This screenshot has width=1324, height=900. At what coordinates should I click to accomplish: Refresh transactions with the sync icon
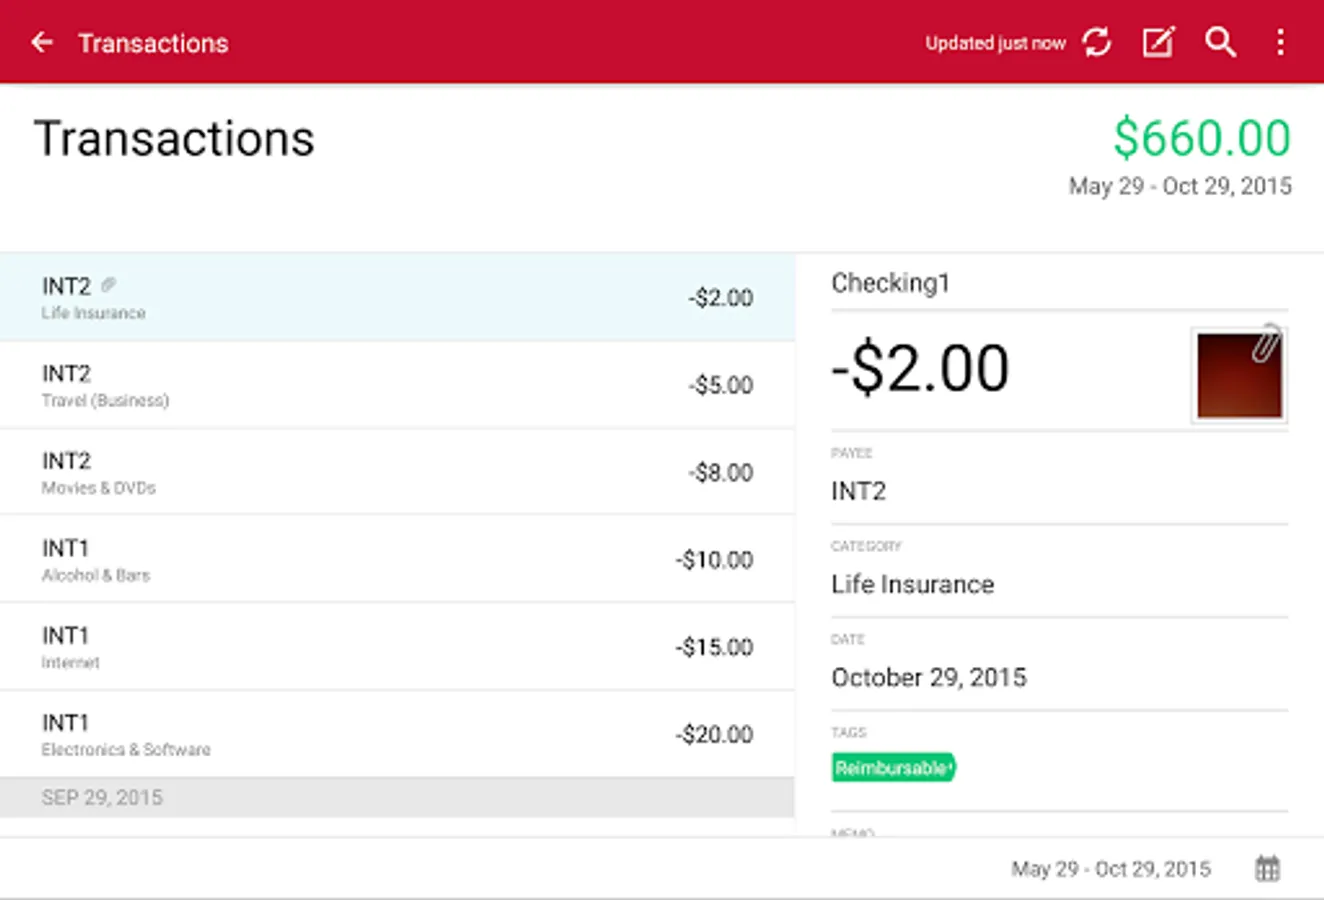pos(1097,42)
